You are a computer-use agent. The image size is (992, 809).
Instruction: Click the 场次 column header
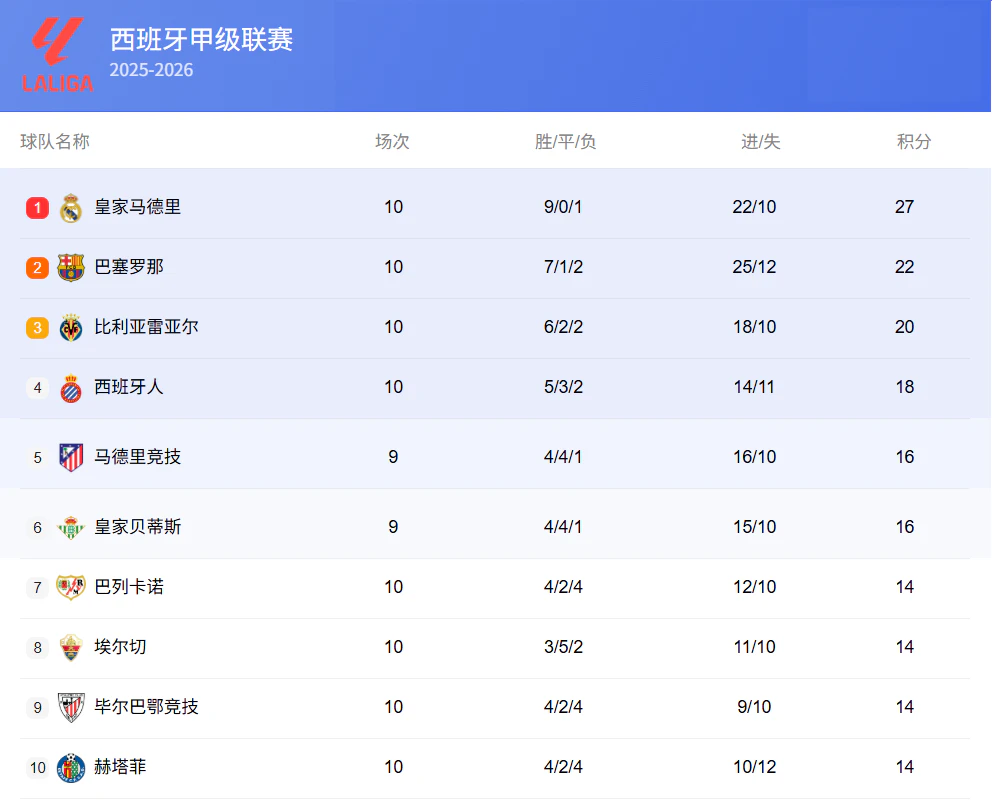(x=392, y=142)
